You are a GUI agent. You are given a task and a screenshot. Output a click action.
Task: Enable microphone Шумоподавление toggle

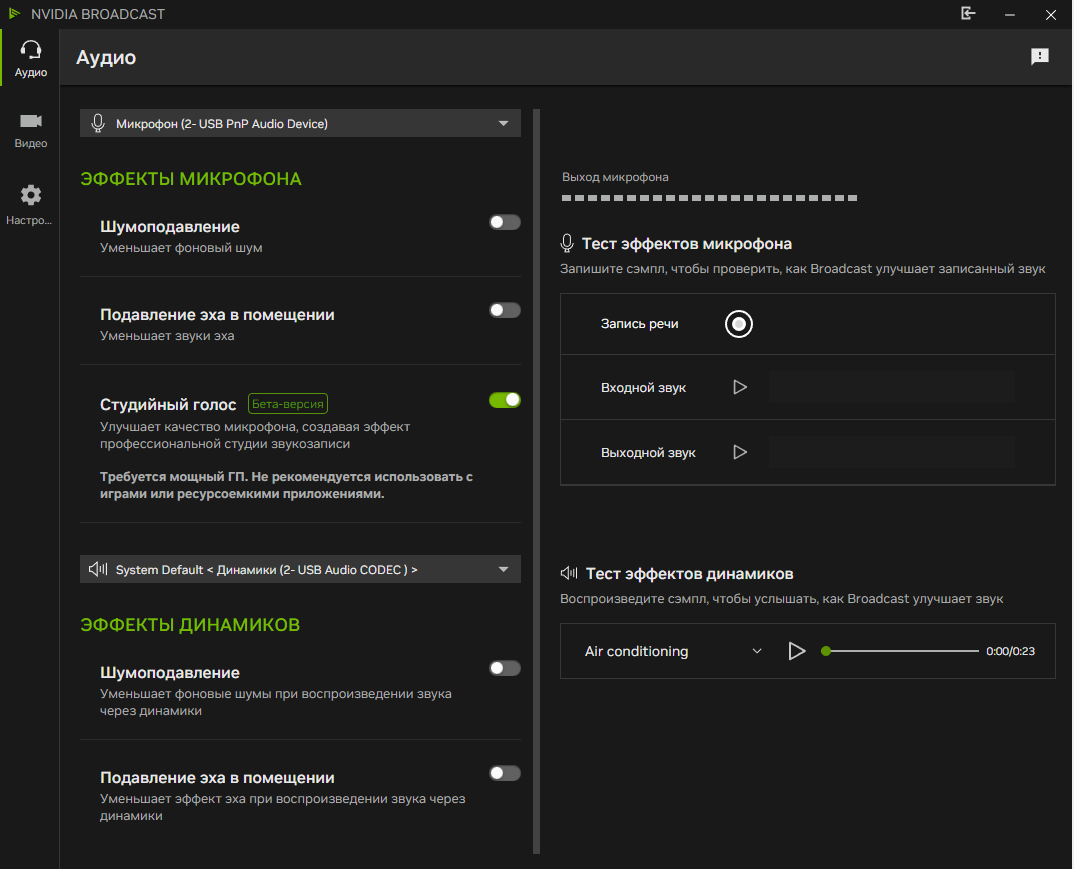pos(505,222)
